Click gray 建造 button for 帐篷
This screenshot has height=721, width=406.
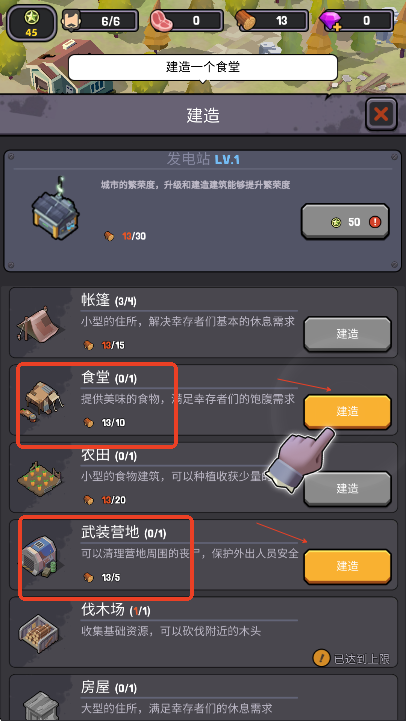(x=348, y=334)
